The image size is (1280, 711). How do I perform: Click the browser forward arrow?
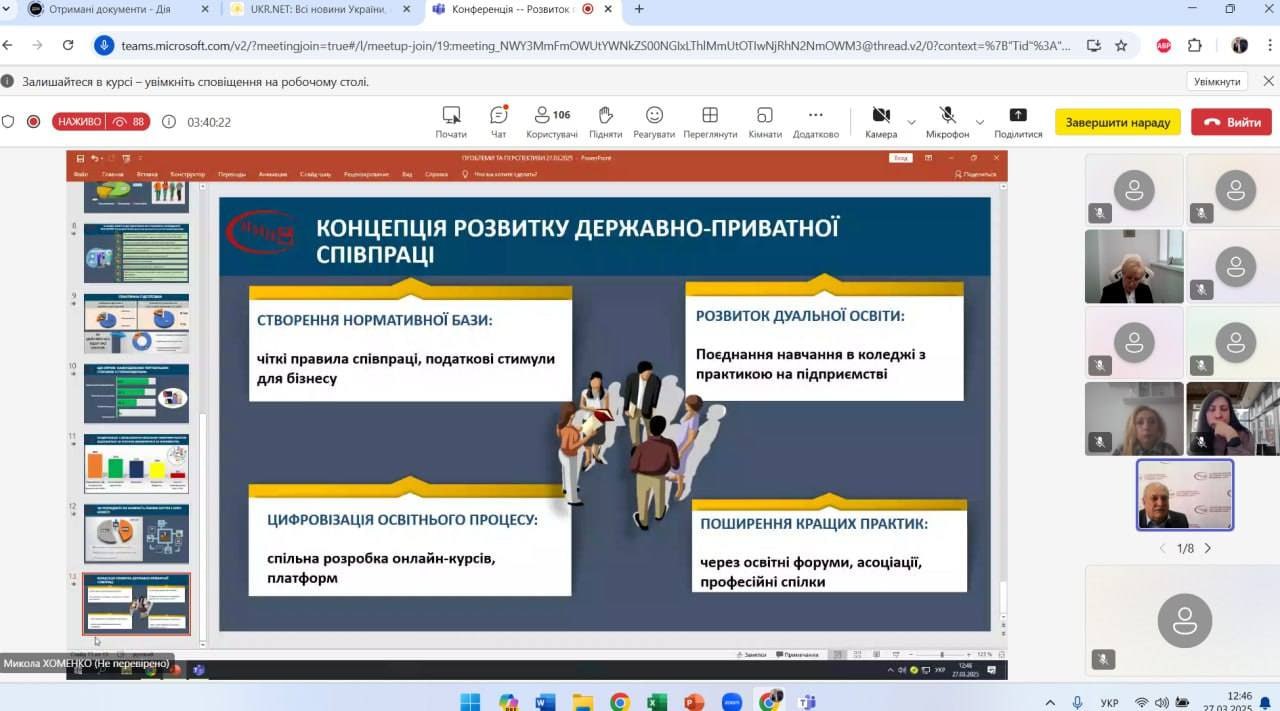pos(37,45)
